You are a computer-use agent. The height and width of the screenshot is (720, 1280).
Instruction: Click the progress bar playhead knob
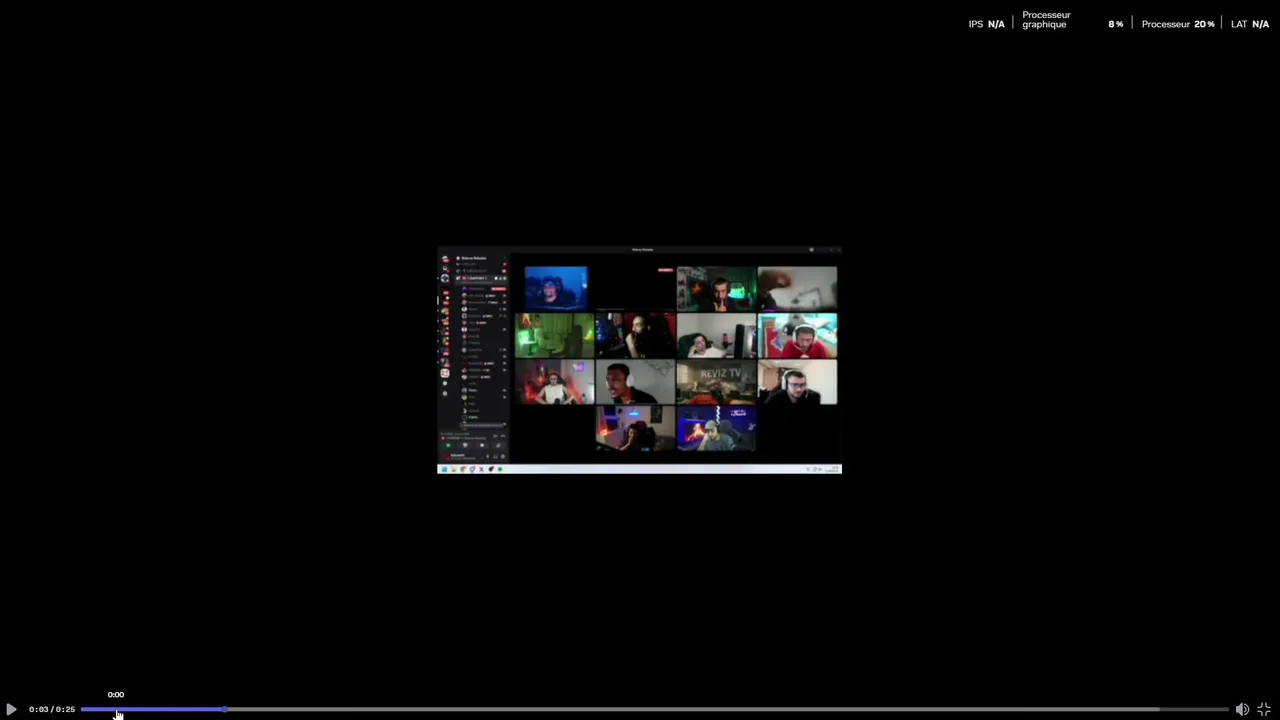point(225,709)
